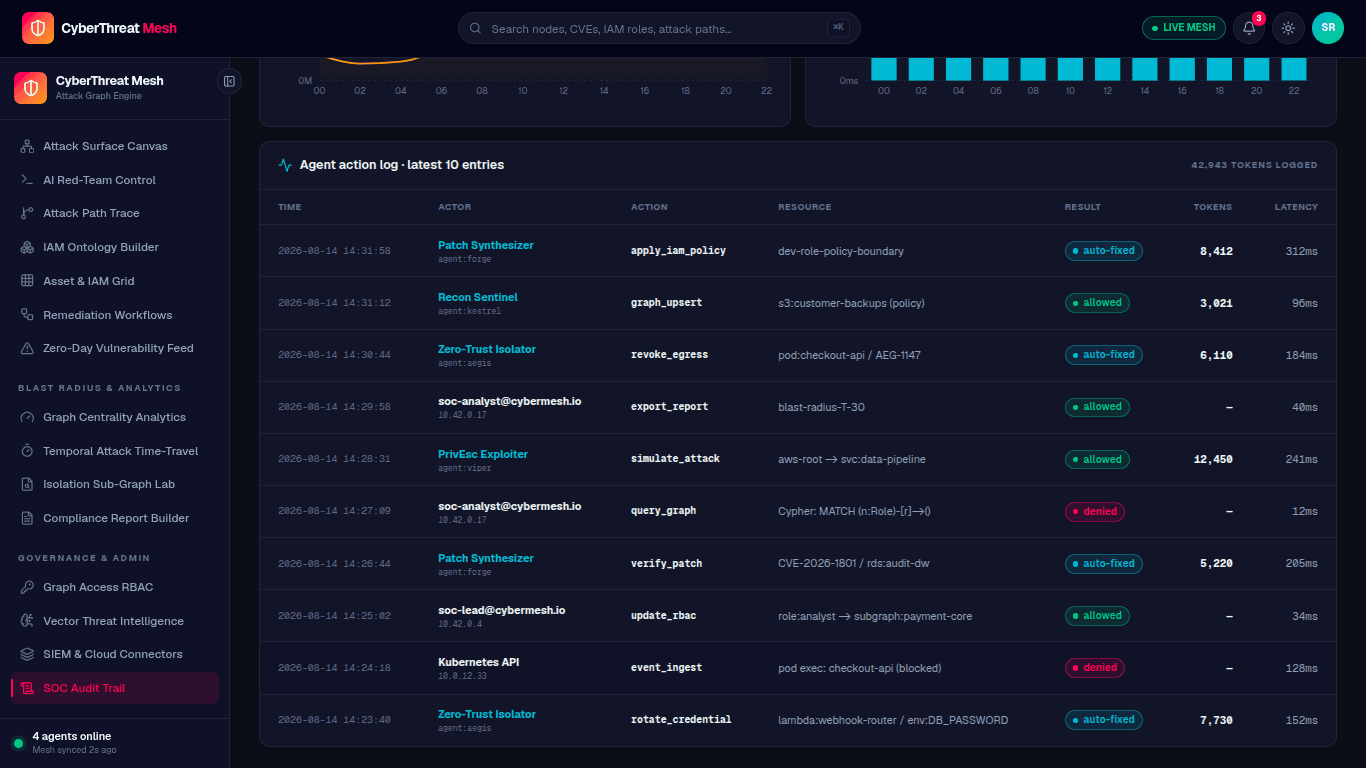Click the Graph Centrality Analytics gauge icon
This screenshot has width=1366, height=768.
[27, 417]
